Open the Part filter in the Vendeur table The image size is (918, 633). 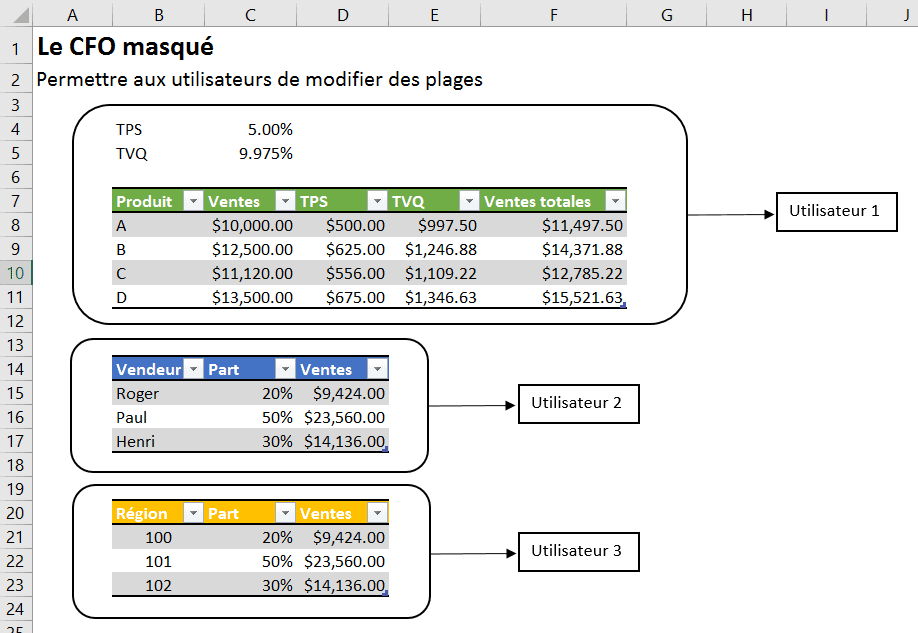click(285, 369)
